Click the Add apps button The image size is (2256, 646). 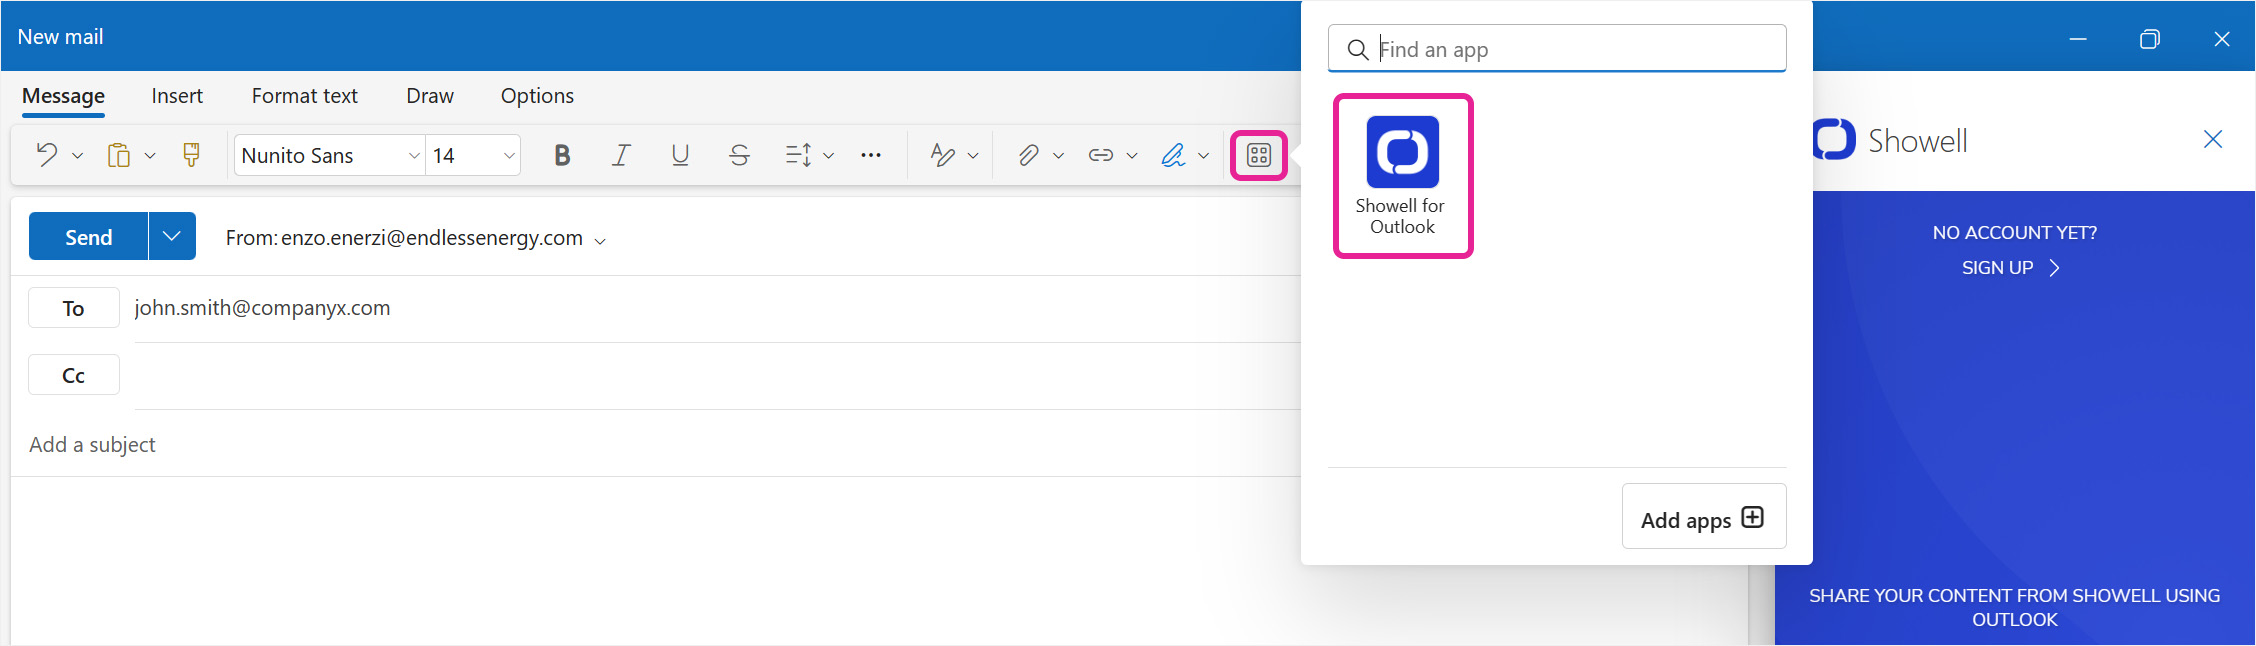point(1703,517)
